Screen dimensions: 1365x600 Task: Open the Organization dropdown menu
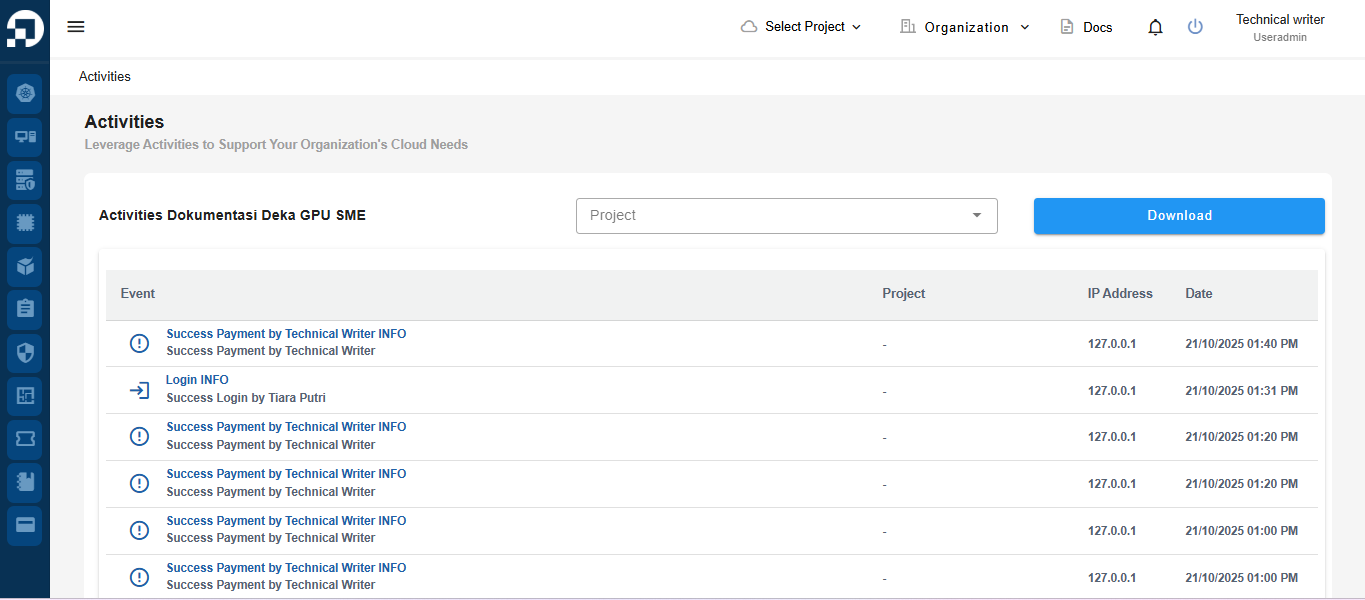click(965, 27)
